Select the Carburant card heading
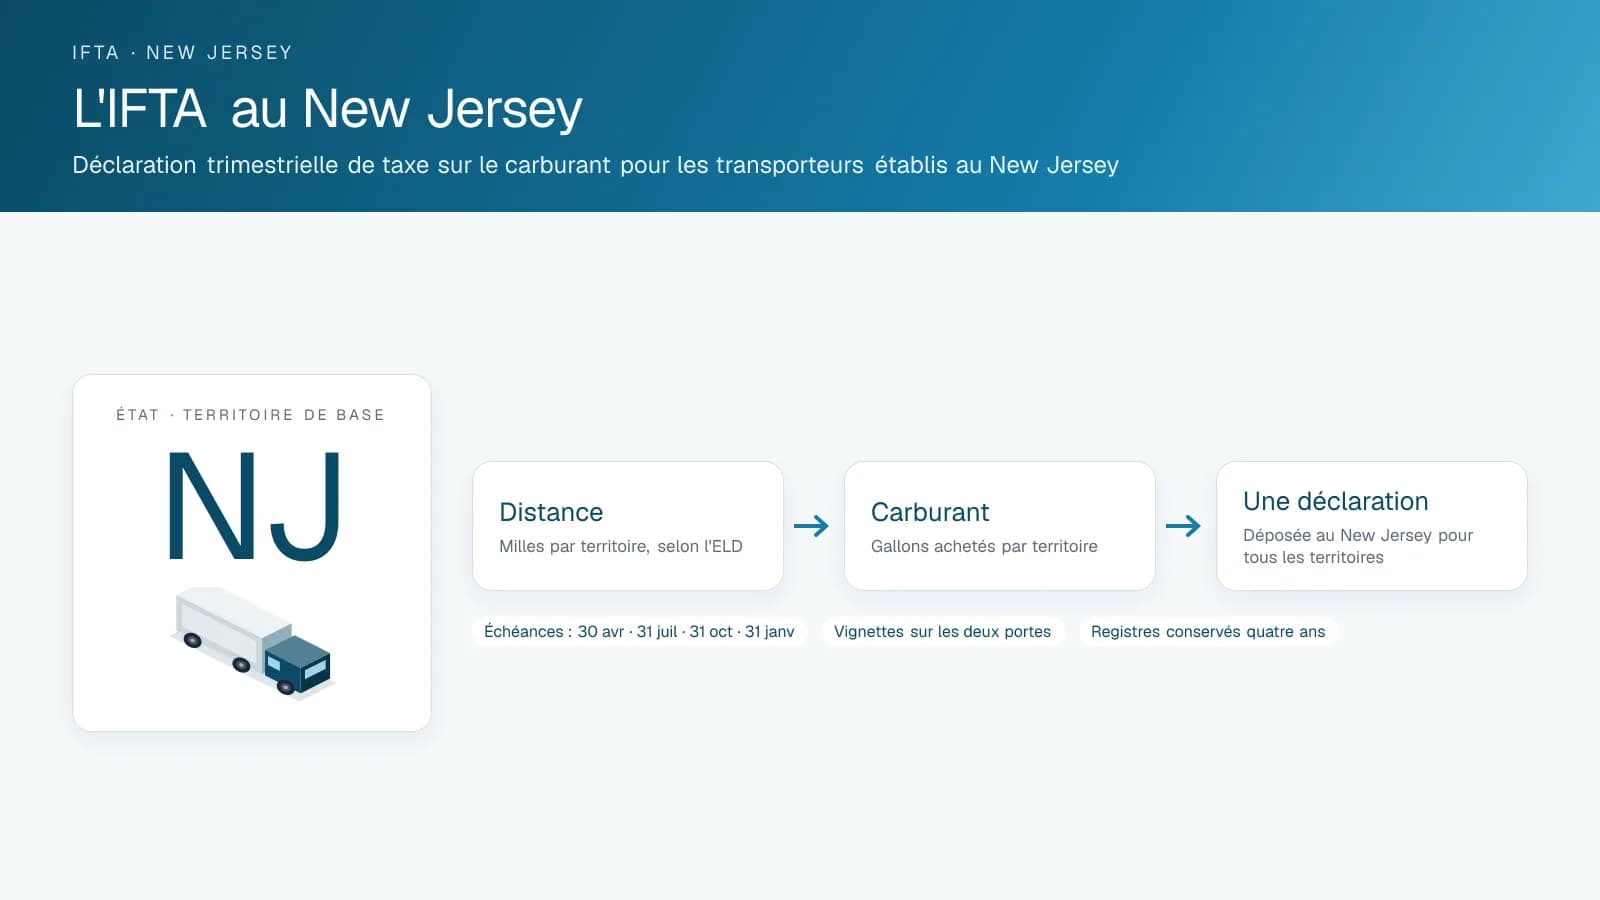The width and height of the screenshot is (1600, 900). point(930,512)
